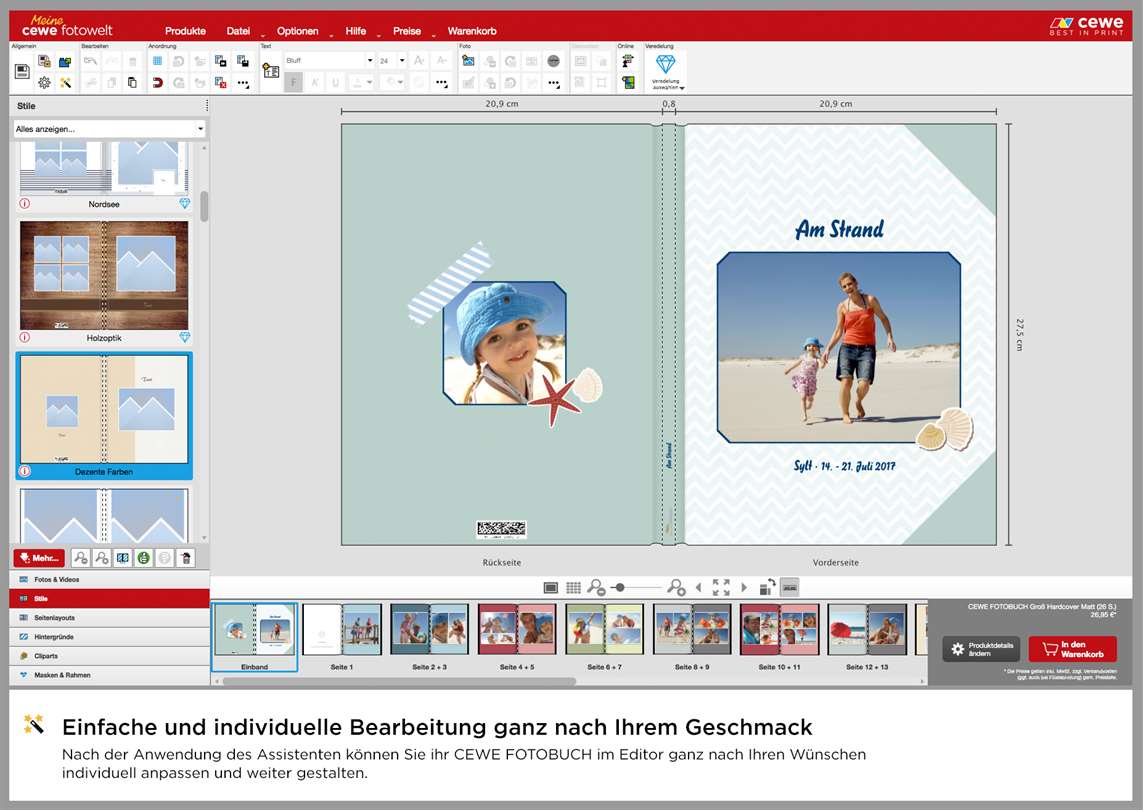The width and height of the screenshot is (1143, 810).
Task: Open the Datei menu
Action: pyautogui.click(x=238, y=31)
